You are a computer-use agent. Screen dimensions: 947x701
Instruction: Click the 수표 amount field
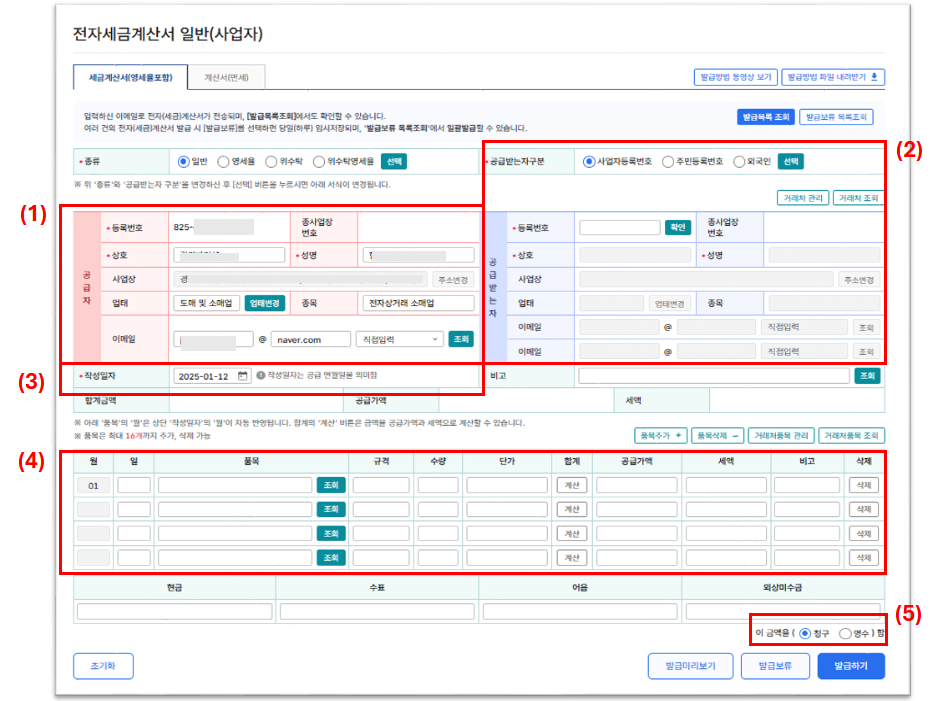point(377,612)
